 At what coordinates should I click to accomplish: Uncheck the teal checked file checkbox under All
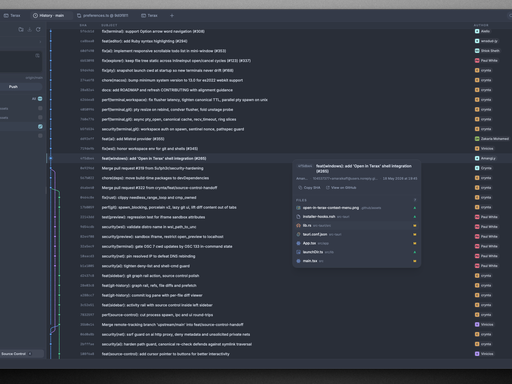tap(40, 127)
